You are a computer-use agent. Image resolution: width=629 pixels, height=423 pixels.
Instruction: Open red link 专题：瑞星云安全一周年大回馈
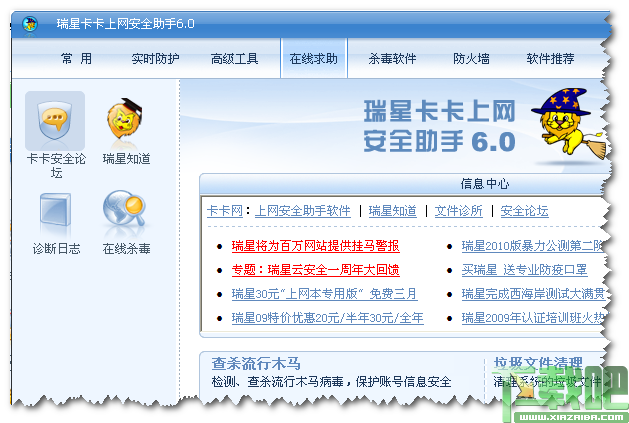[315, 270]
